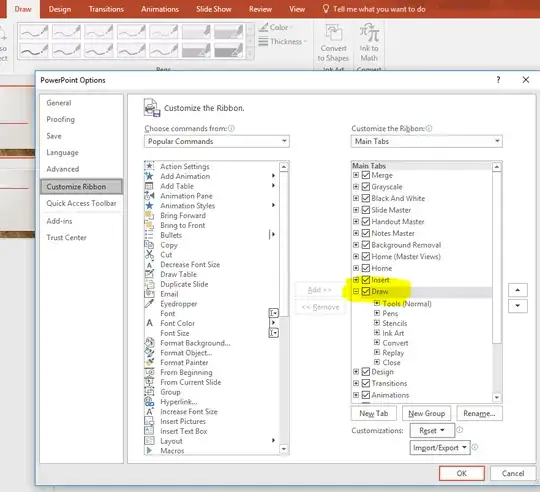Screen dimensions: 540x492
Task: Open the Customize the Ribbon Main Tabs dropdown
Action: coord(426,141)
